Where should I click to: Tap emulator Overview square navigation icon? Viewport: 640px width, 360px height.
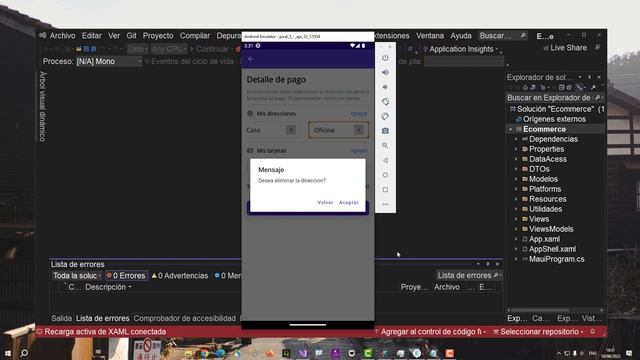click(385, 190)
